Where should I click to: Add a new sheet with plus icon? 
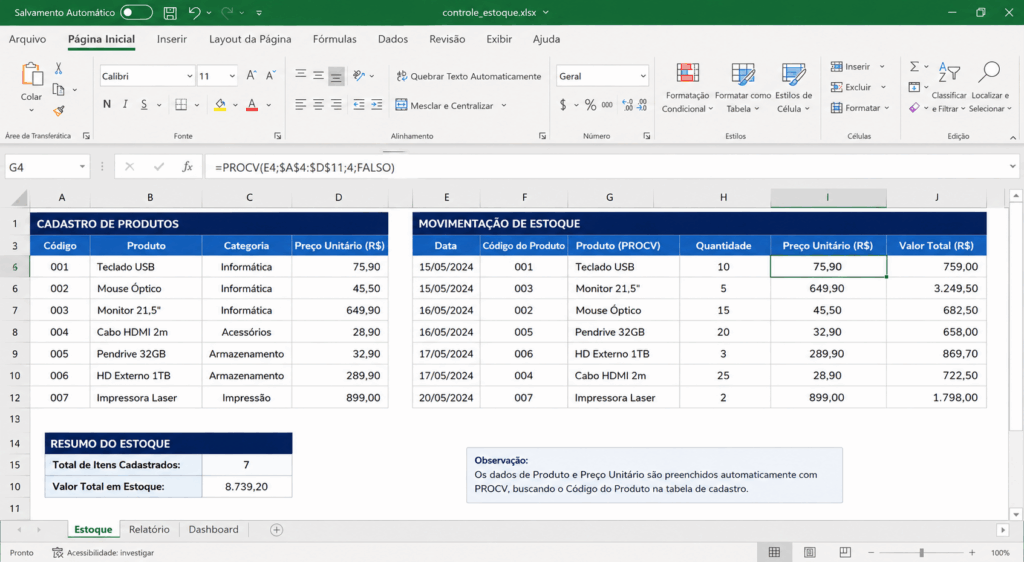[x=276, y=530]
